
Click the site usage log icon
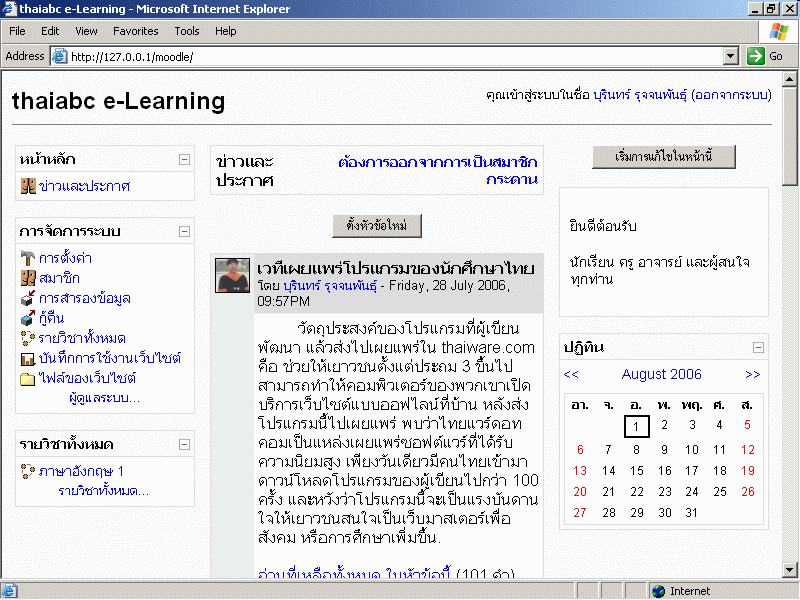tap(28, 358)
